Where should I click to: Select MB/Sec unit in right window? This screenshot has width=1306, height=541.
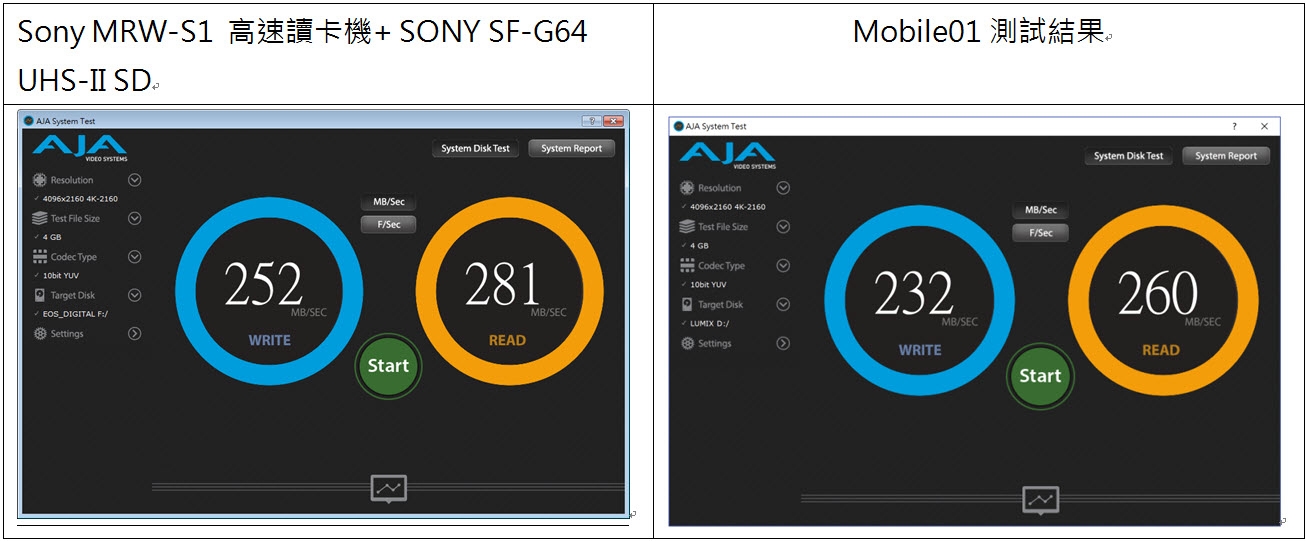pyautogui.click(x=1040, y=210)
